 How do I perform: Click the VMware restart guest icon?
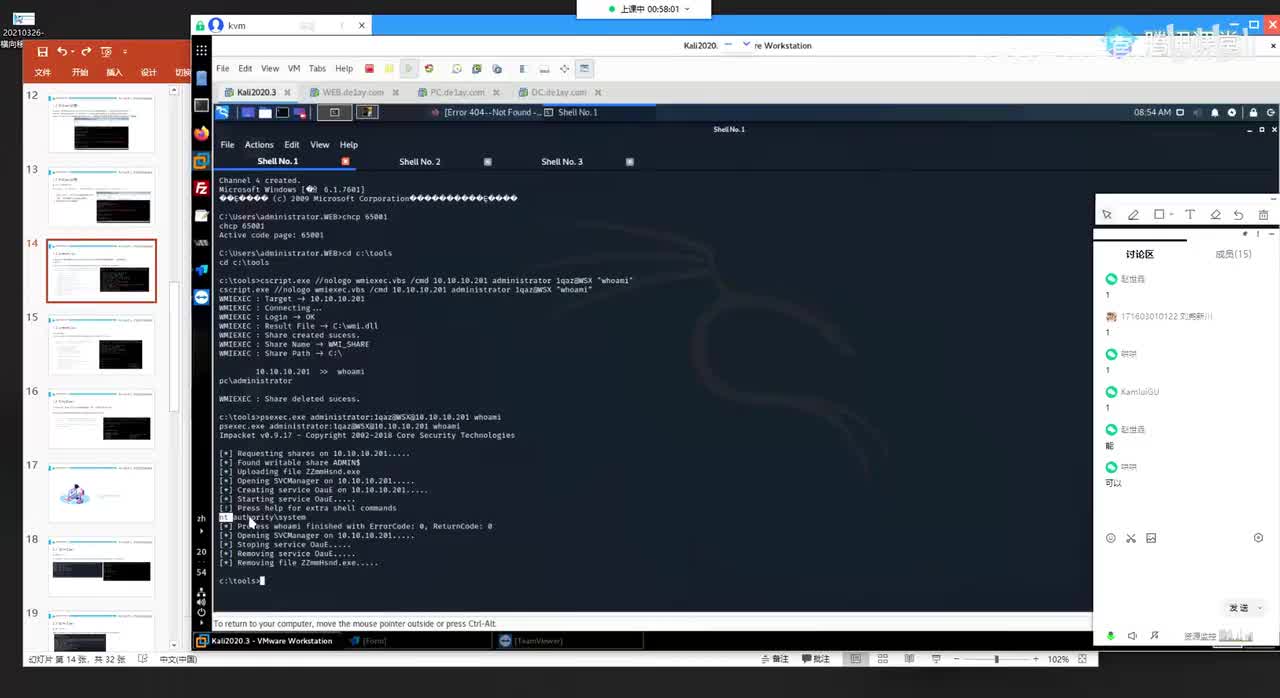429,69
